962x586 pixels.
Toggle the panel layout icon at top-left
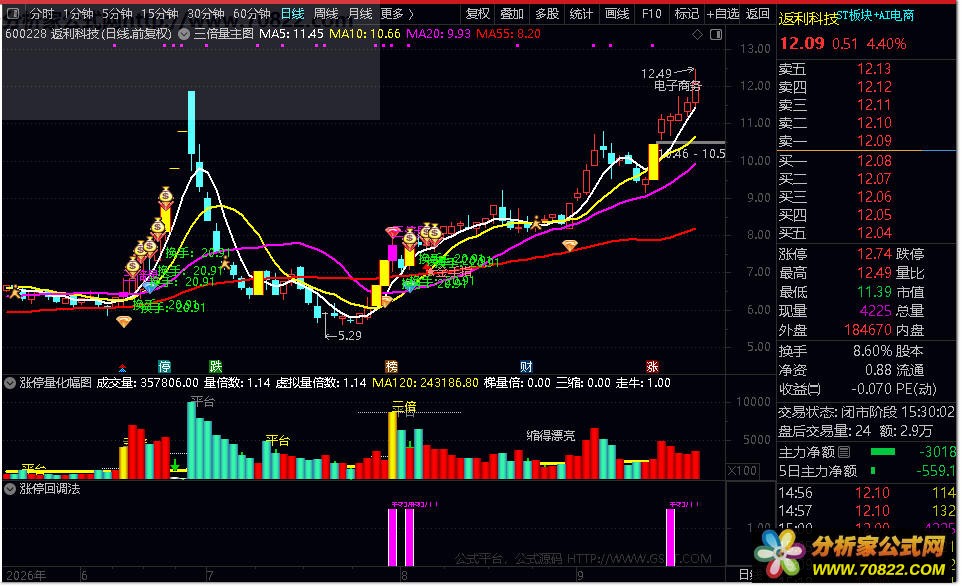13,13
